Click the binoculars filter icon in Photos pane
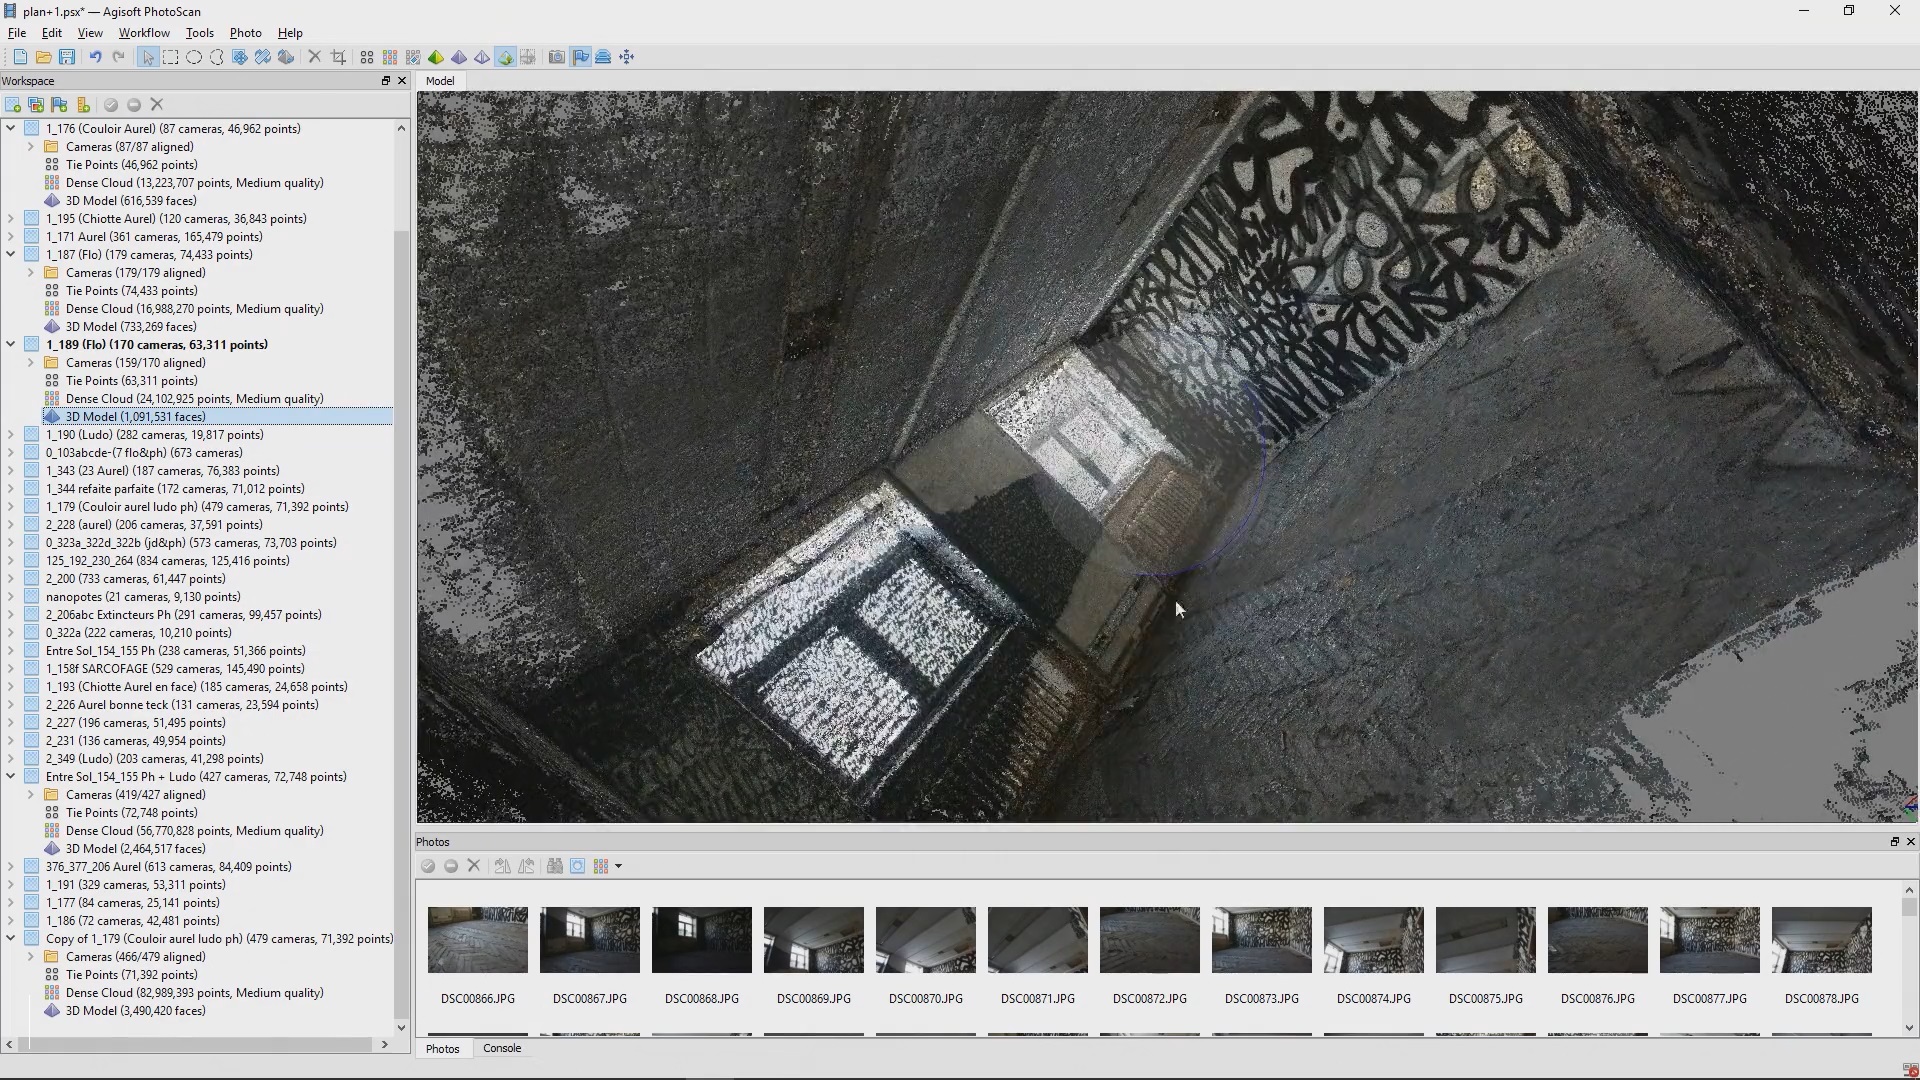Image resolution: width=1920 pixels, height=1080 pixels. point(554,866)
